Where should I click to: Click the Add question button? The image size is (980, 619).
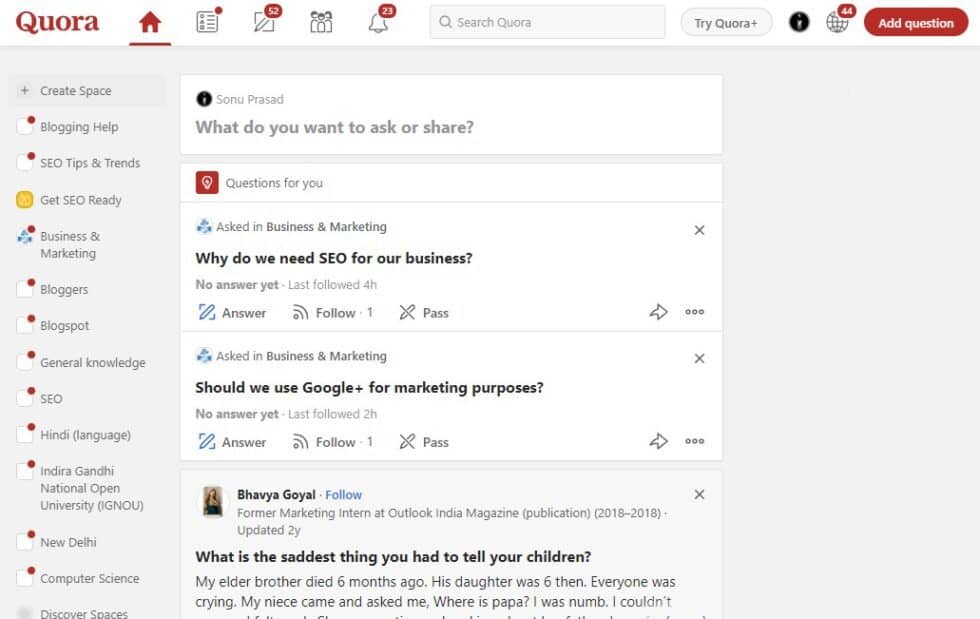pyautogui.click(x=916, y=23)
